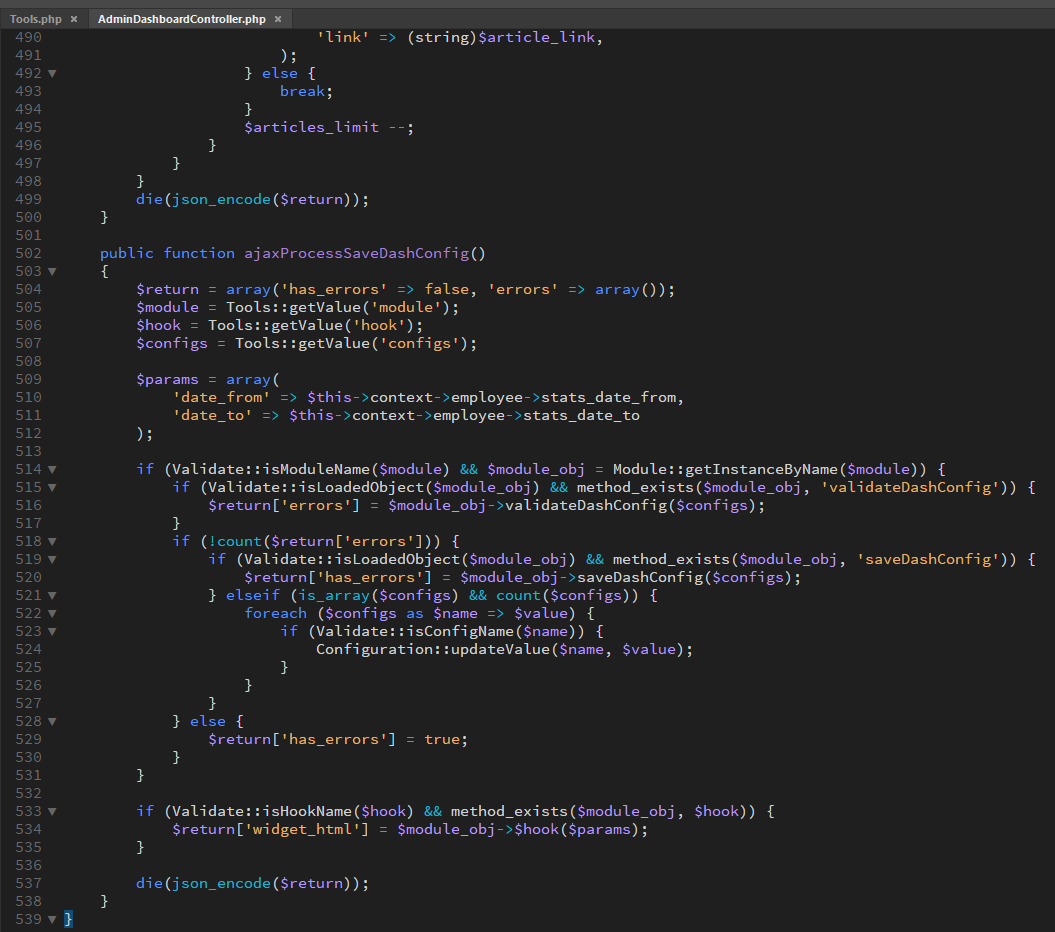Select the AdminDashboardController.php tab
Screen dimensions: 1055x932
(x=181, y=19)
